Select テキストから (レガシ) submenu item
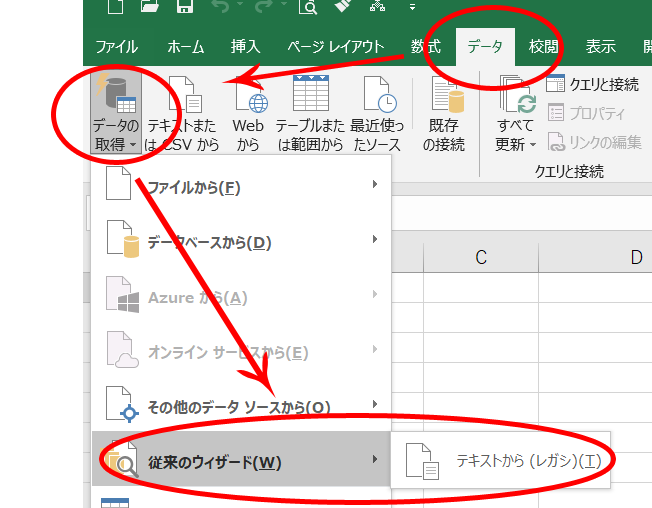Screen dimensions: 652x508 (500, 460)
